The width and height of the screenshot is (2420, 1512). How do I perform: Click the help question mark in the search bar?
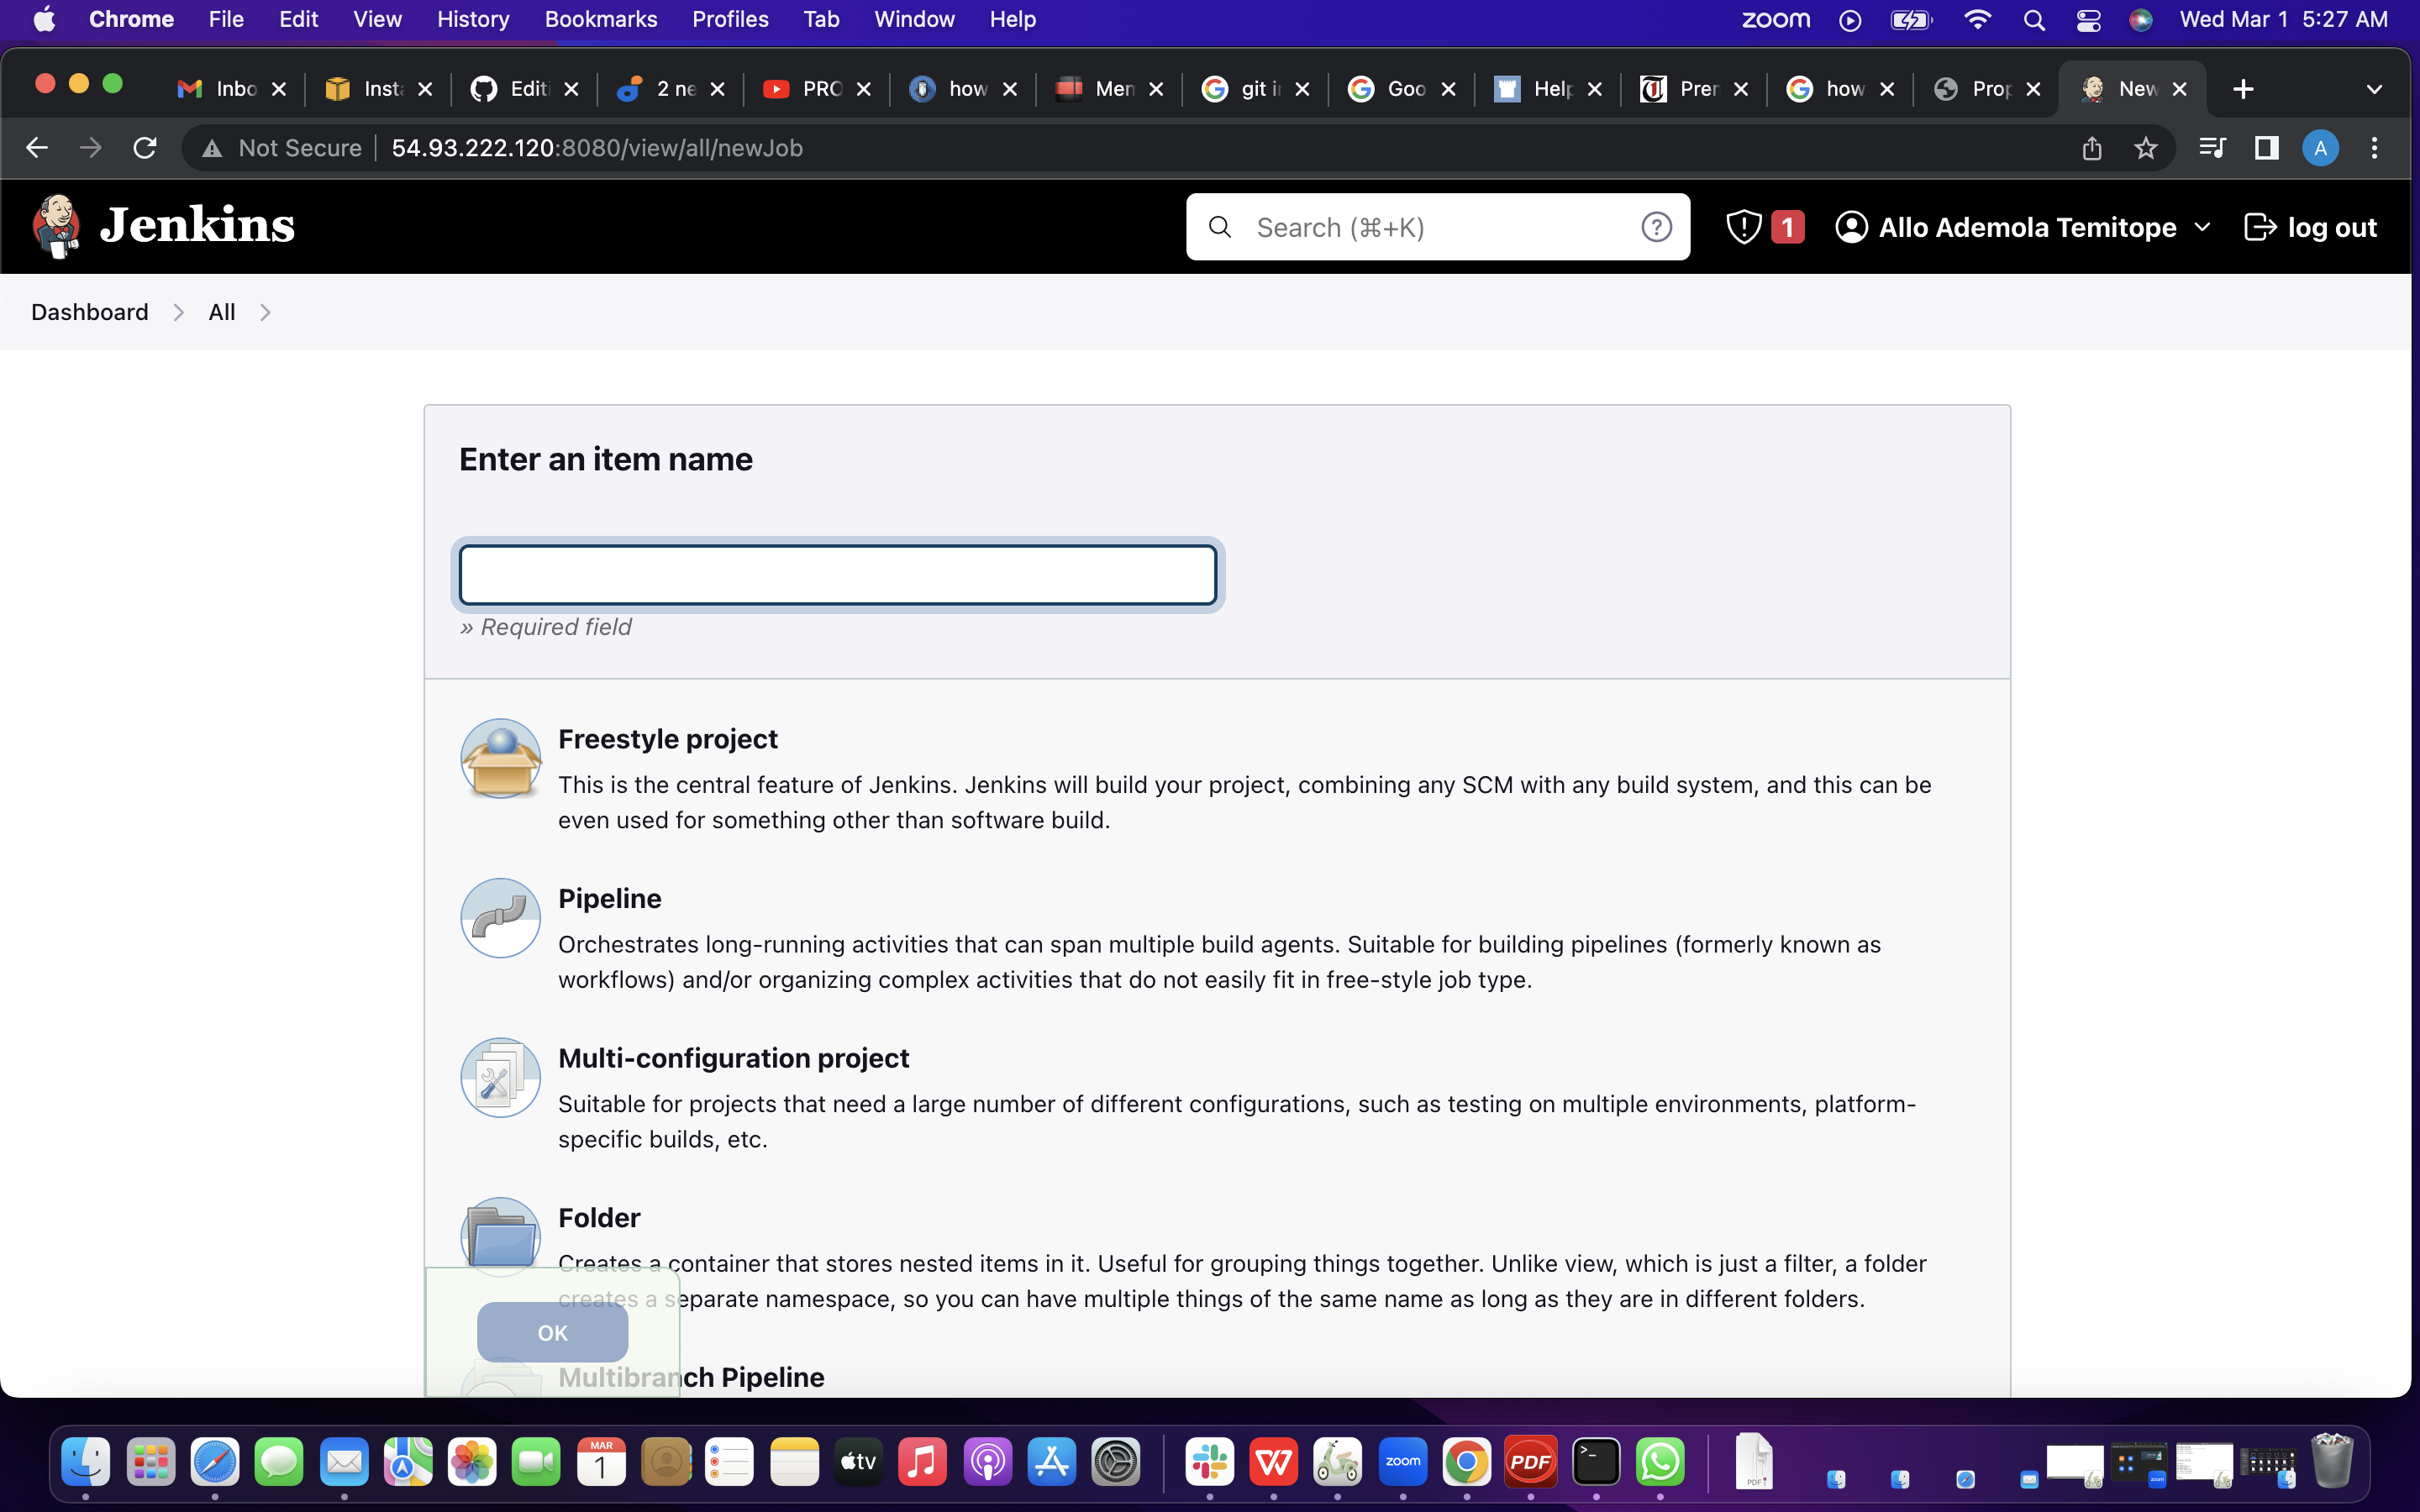click(x=1657, y=227)
